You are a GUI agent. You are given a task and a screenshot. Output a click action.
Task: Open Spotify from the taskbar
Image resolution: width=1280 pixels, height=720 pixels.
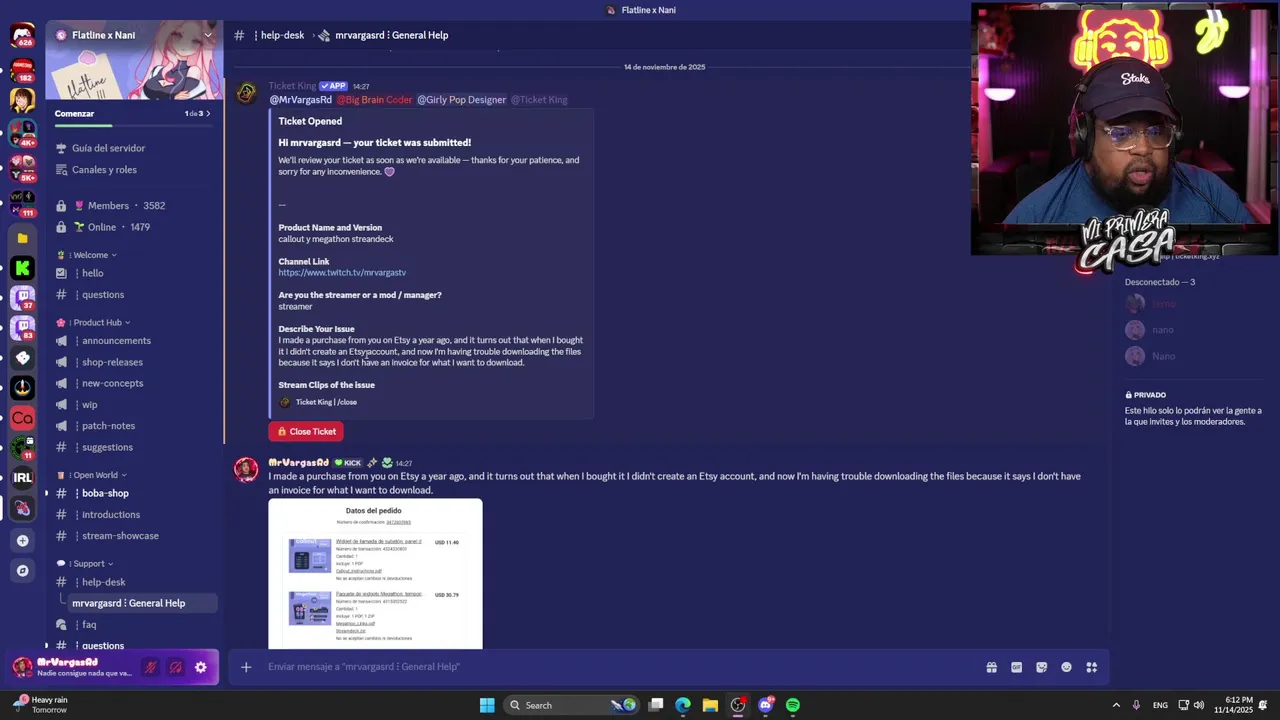pos(793,705)
